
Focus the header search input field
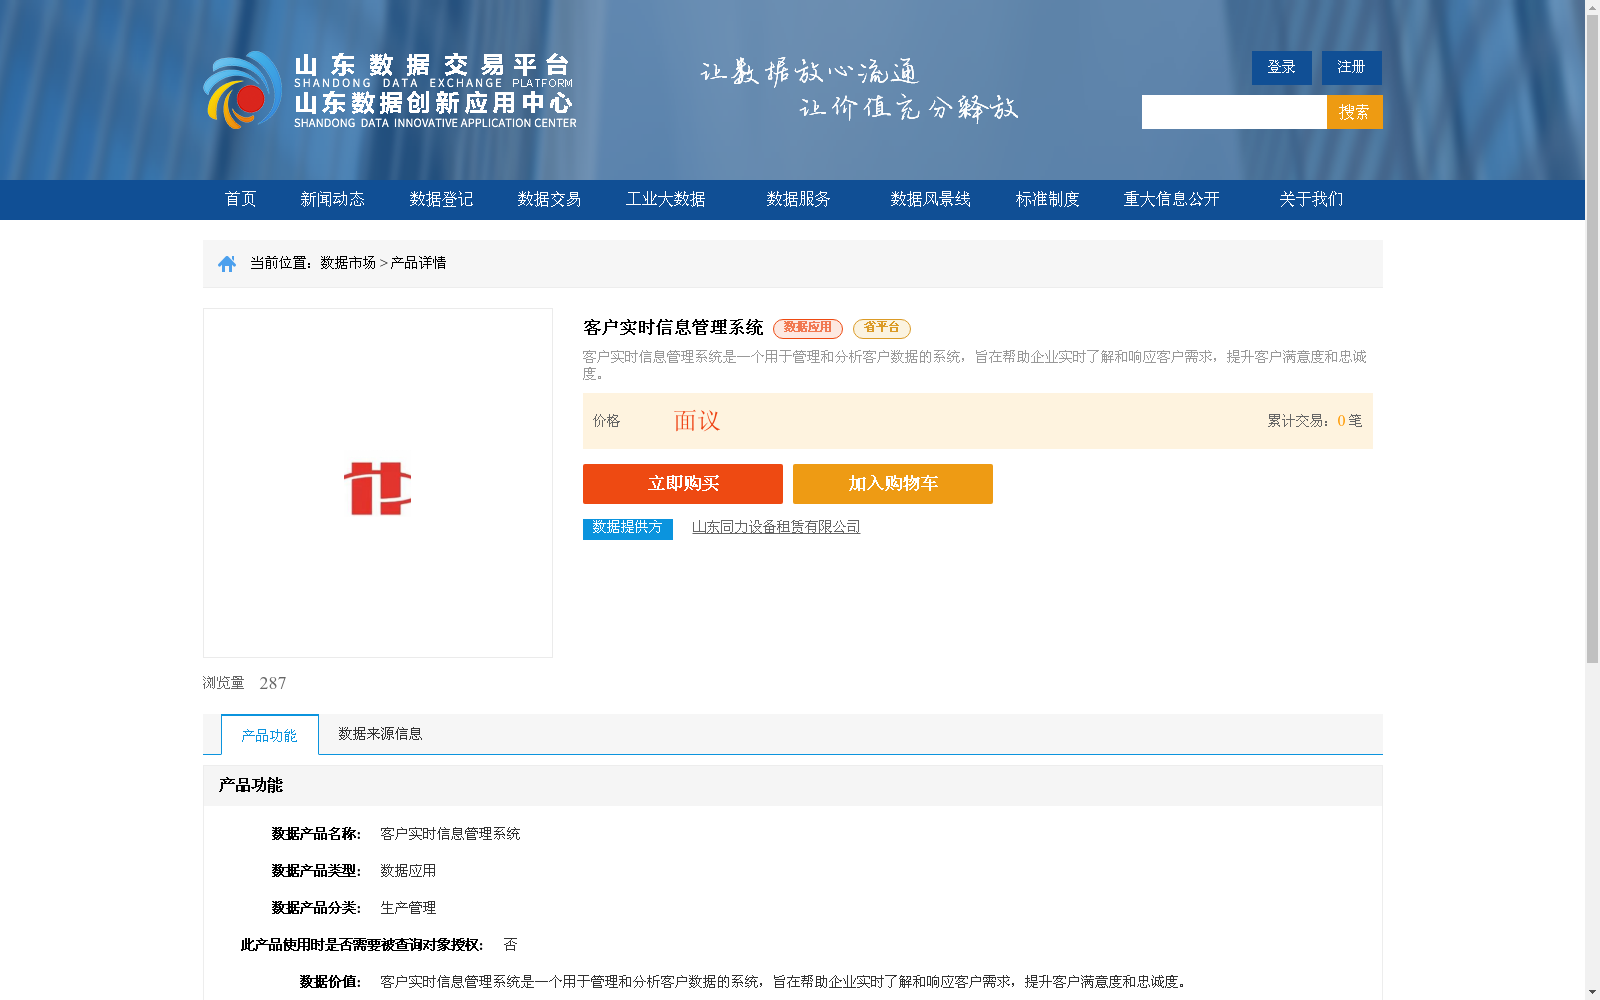coord(1234,112)
